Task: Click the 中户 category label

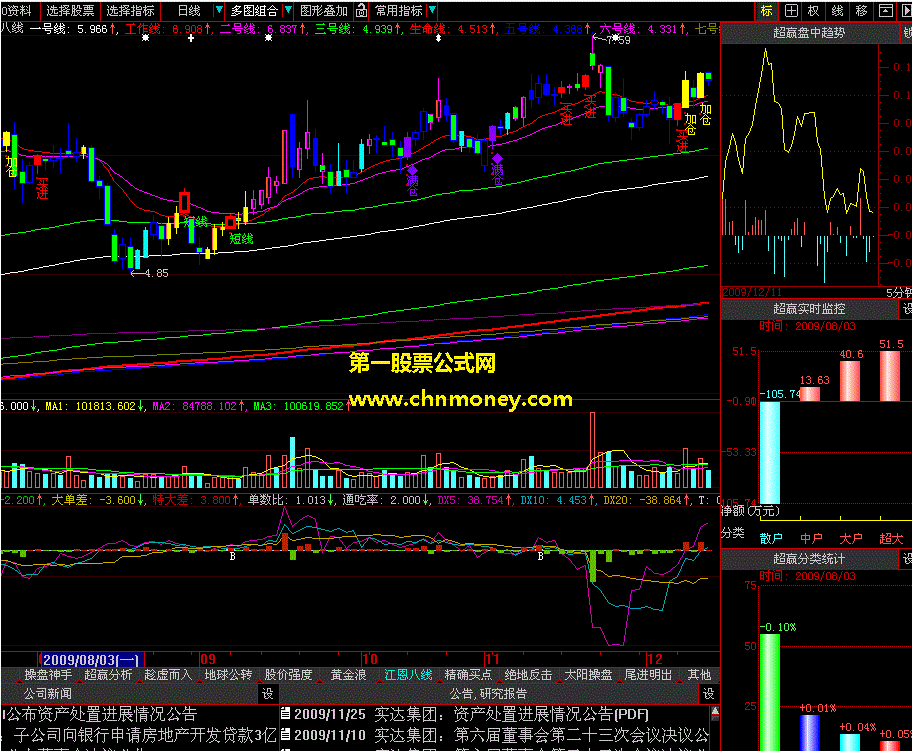Action: coord(811,539)
